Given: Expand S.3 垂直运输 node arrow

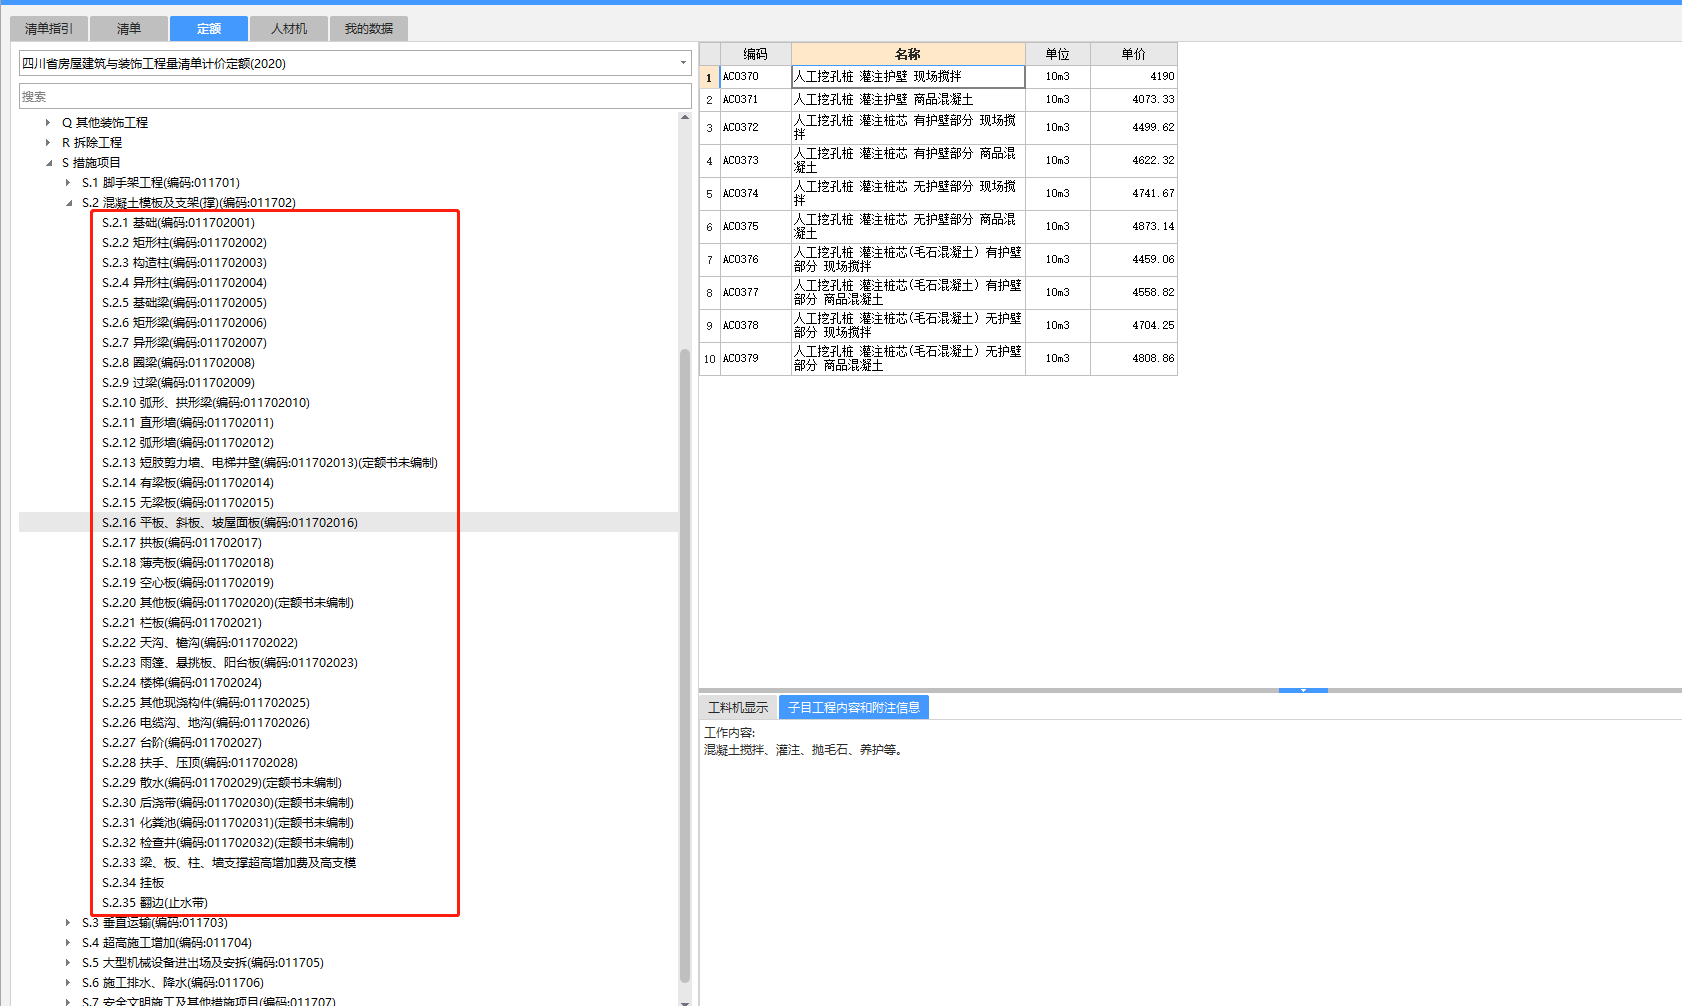Looking at the screenshot, I should coord(68,923).
